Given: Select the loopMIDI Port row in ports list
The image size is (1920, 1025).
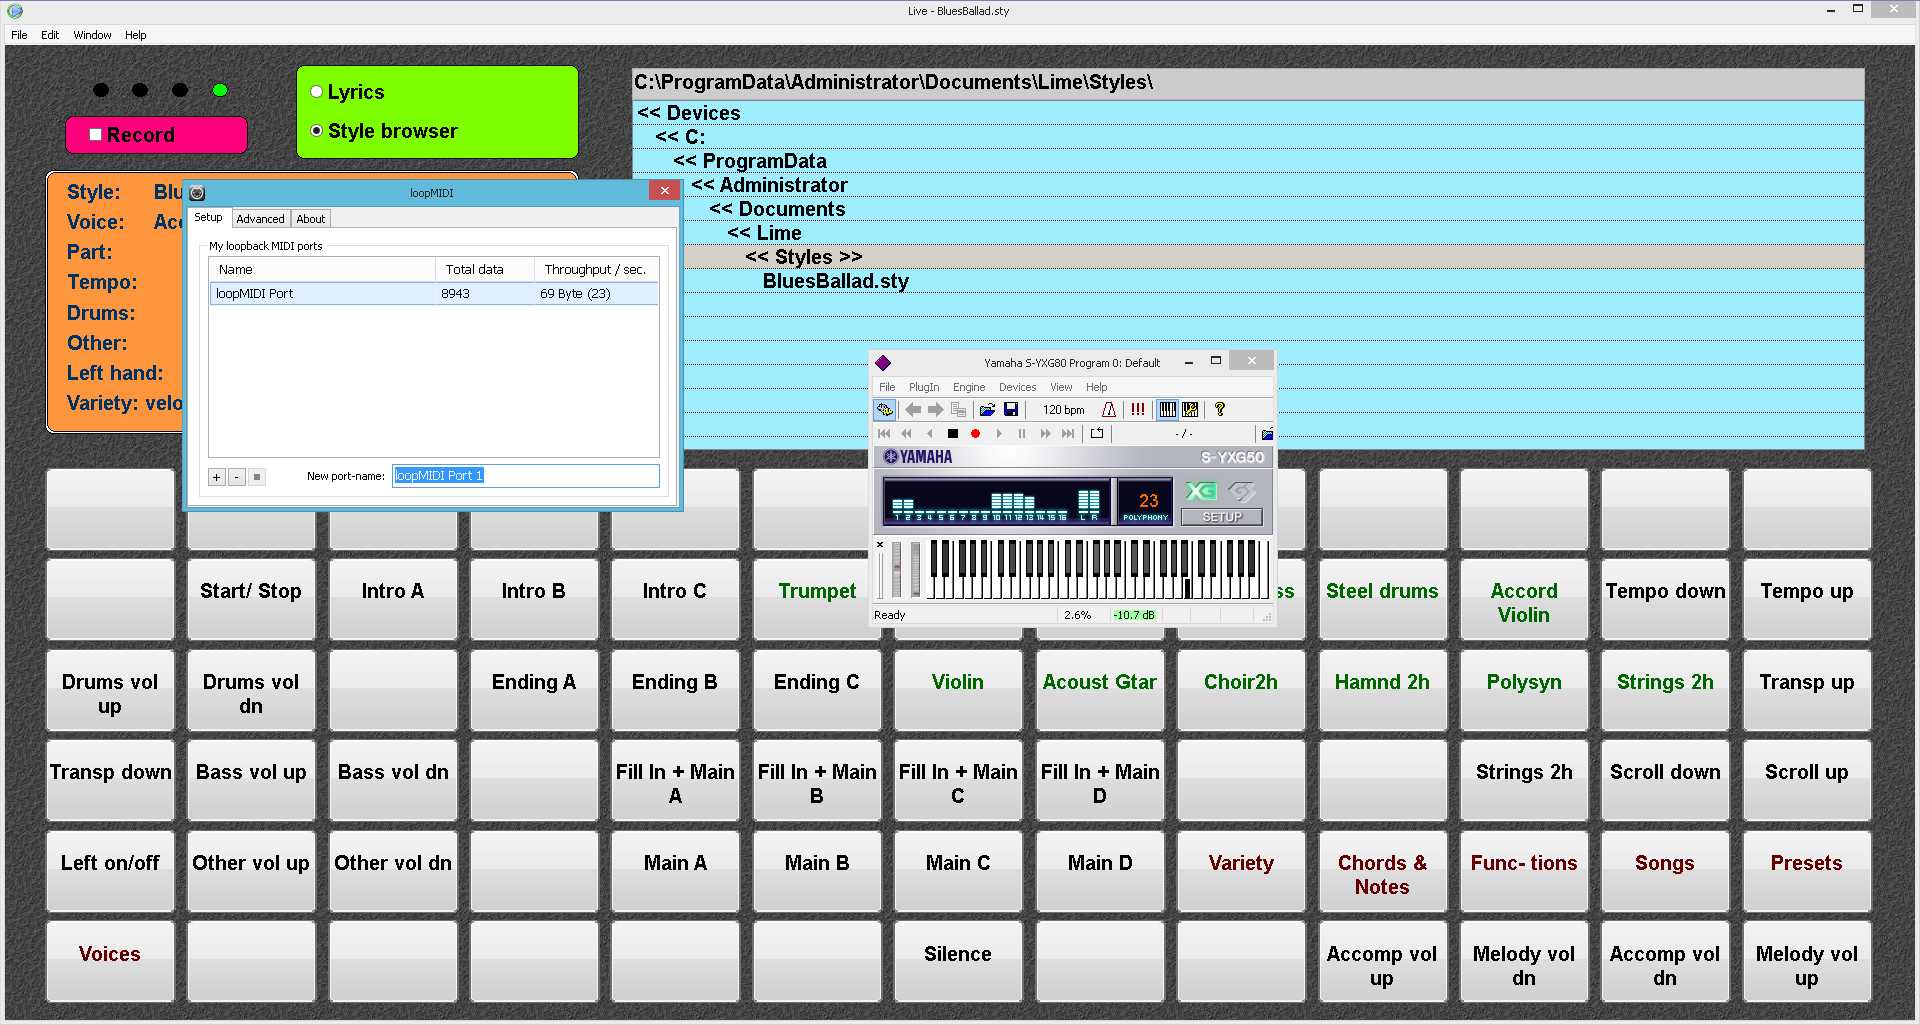Looking at the screenshot, I should pos(434,294).
